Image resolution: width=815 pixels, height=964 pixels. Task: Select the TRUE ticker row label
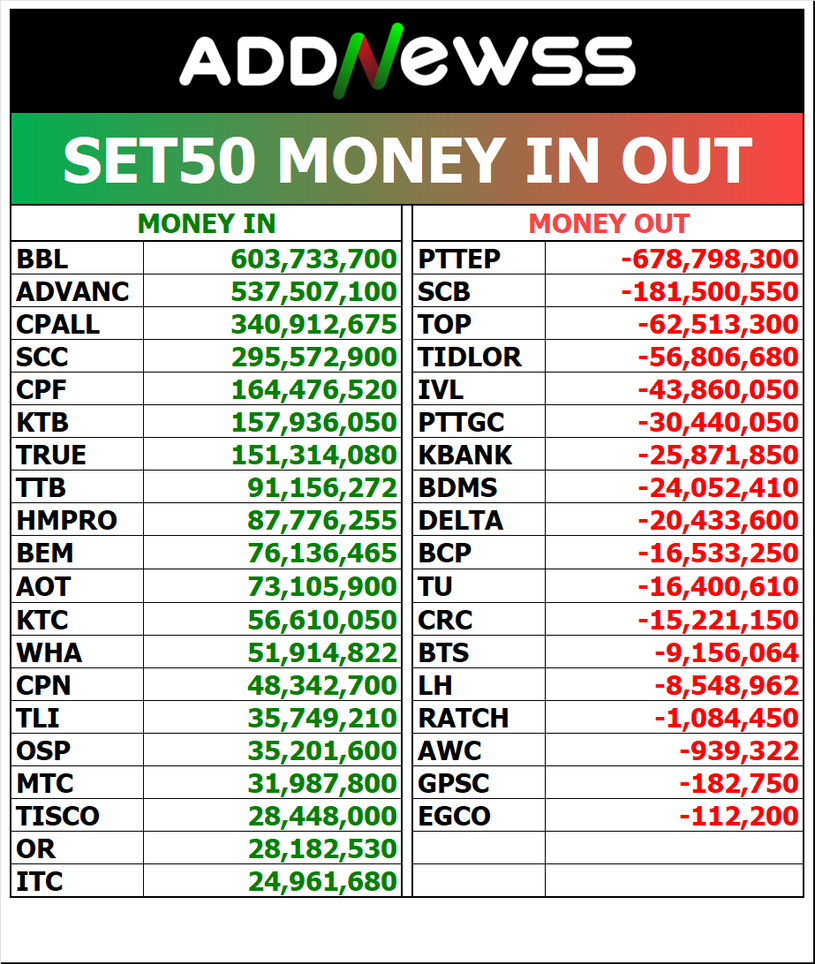[51, 456]
